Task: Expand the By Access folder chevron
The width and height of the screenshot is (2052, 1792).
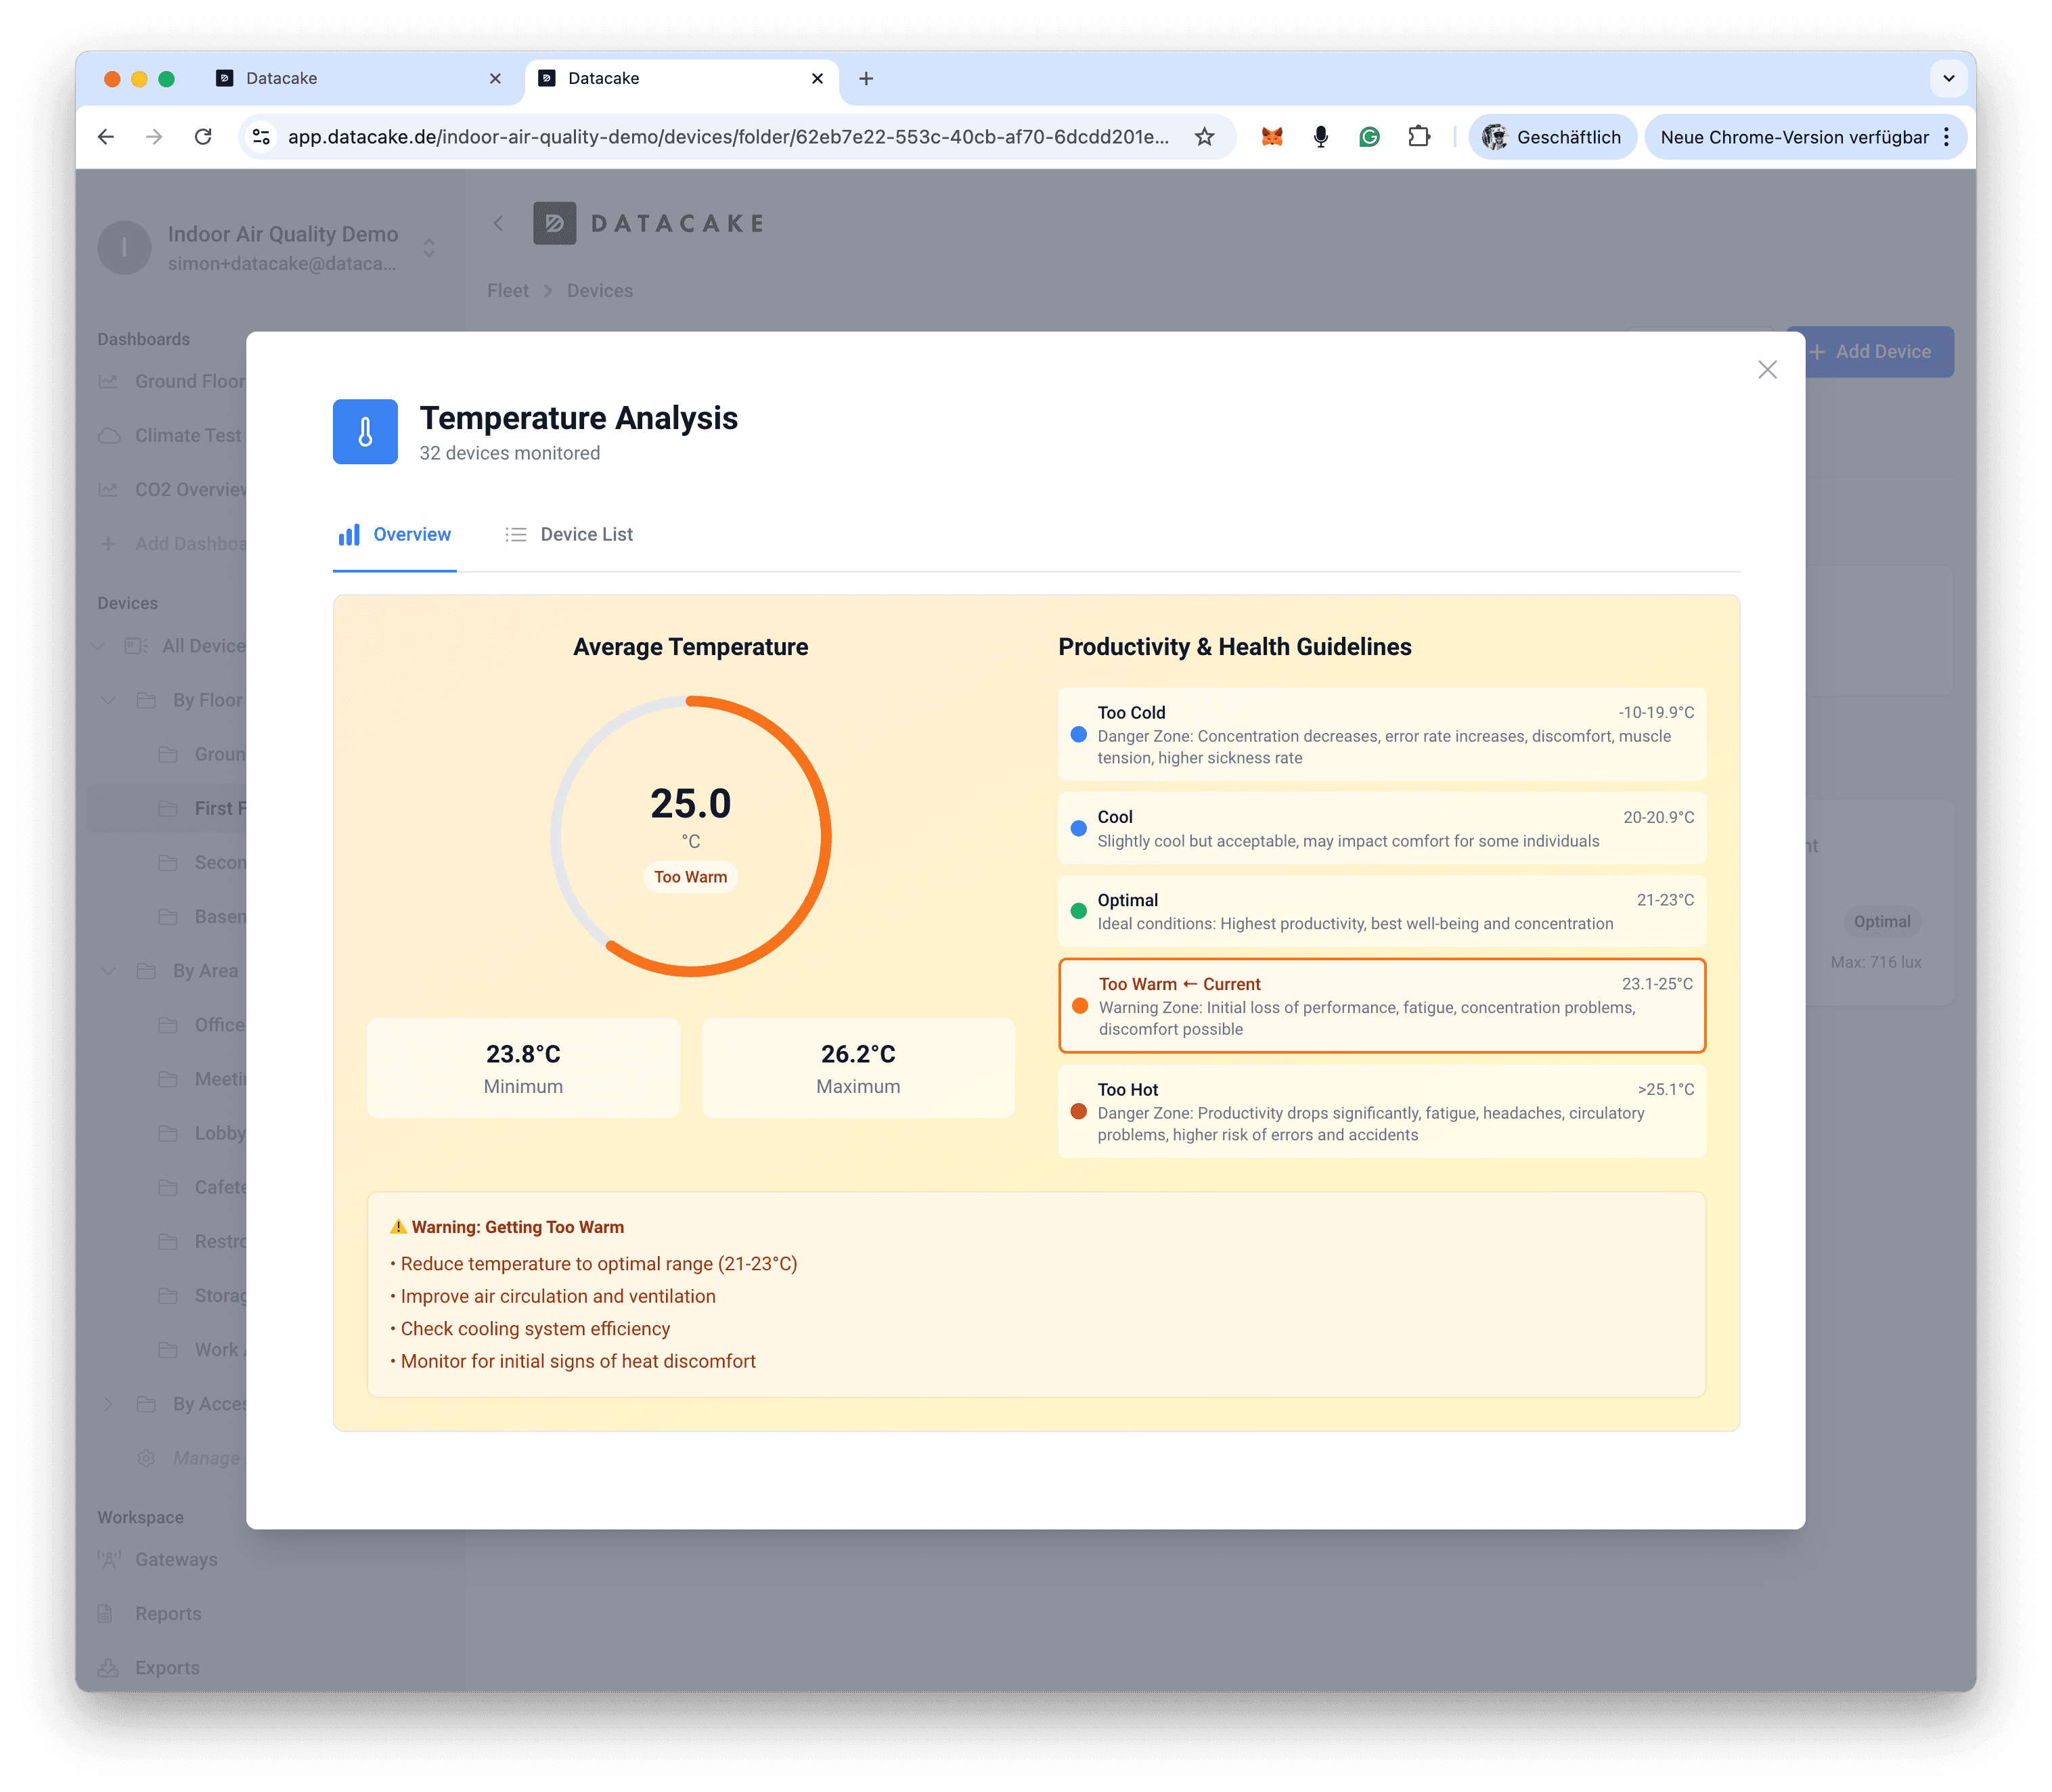Action: (x=109, y=1404)
